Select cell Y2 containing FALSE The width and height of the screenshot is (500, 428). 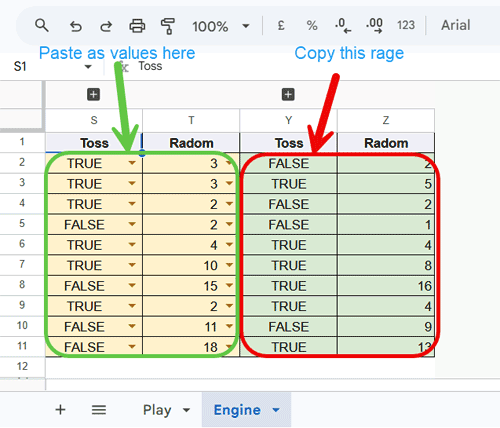288,163
